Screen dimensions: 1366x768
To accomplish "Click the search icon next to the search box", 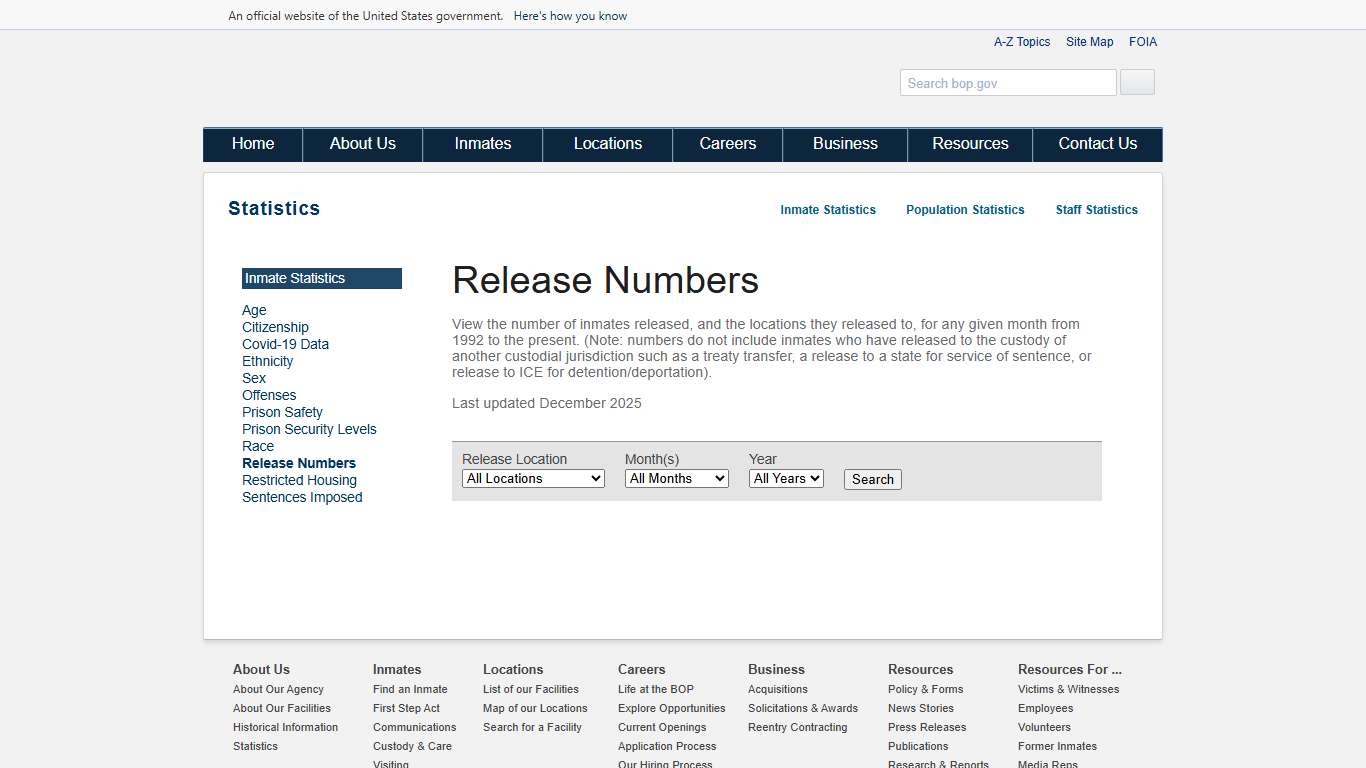I will coord(1136,82).
